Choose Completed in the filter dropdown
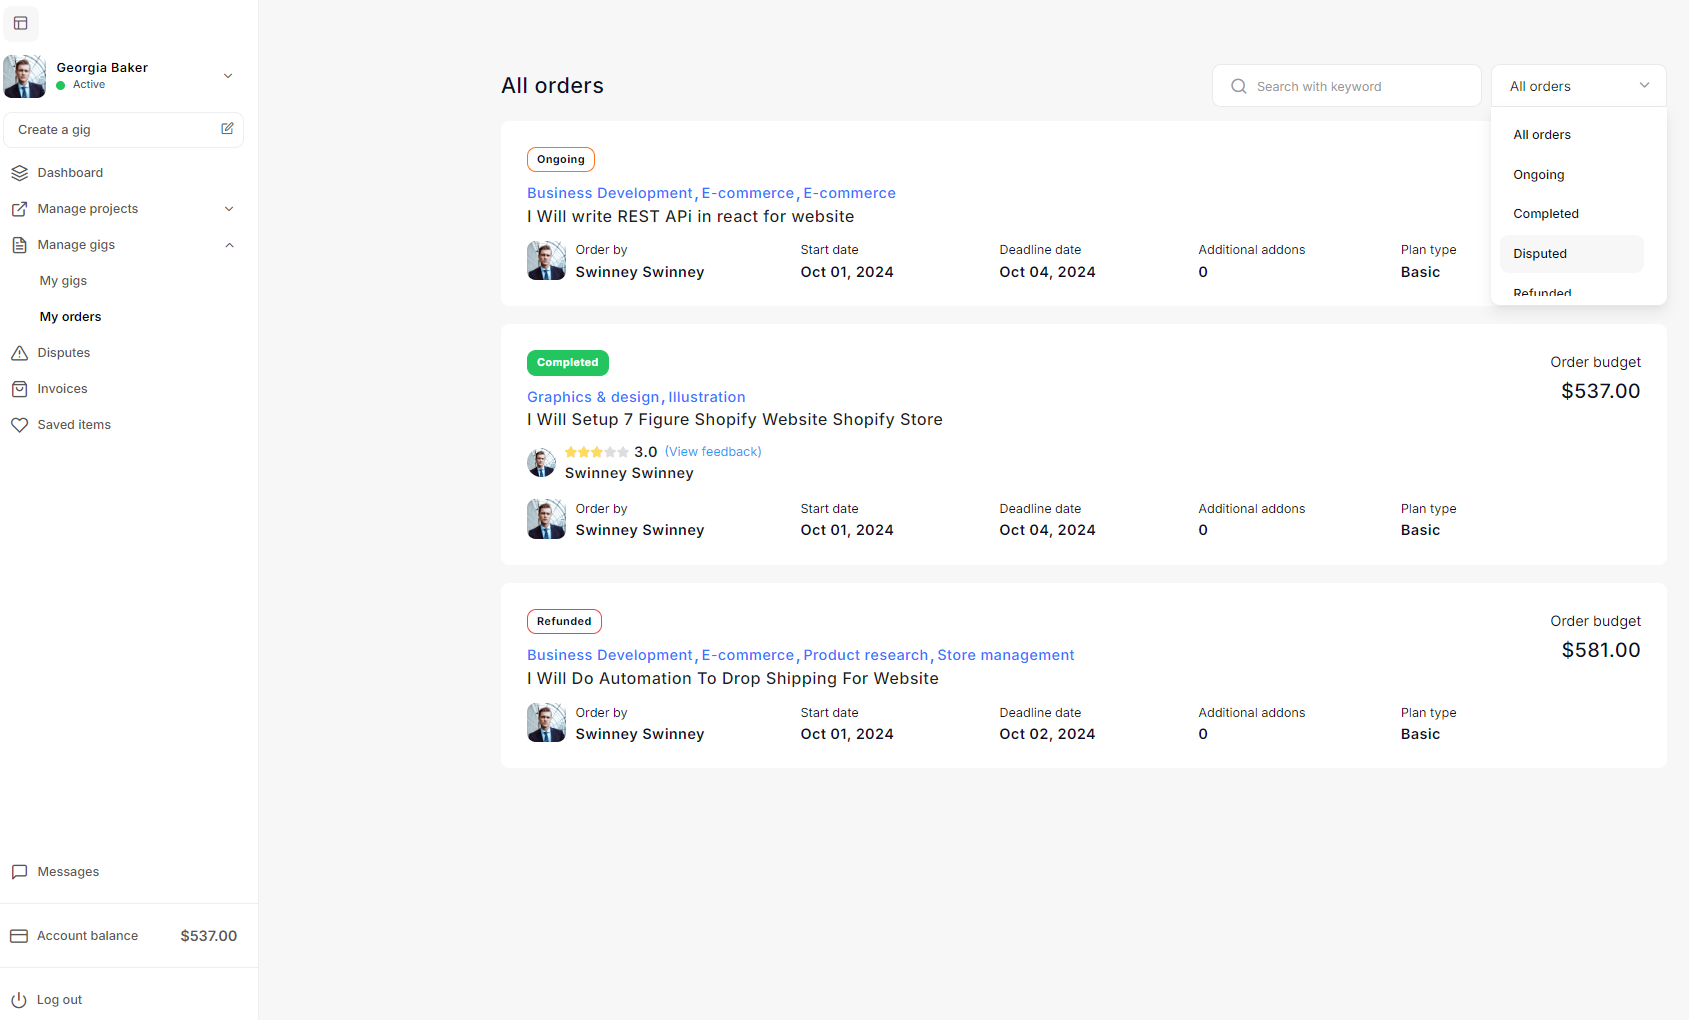This screenshot has width=1689, height=1020. (x=1545, y=214)
